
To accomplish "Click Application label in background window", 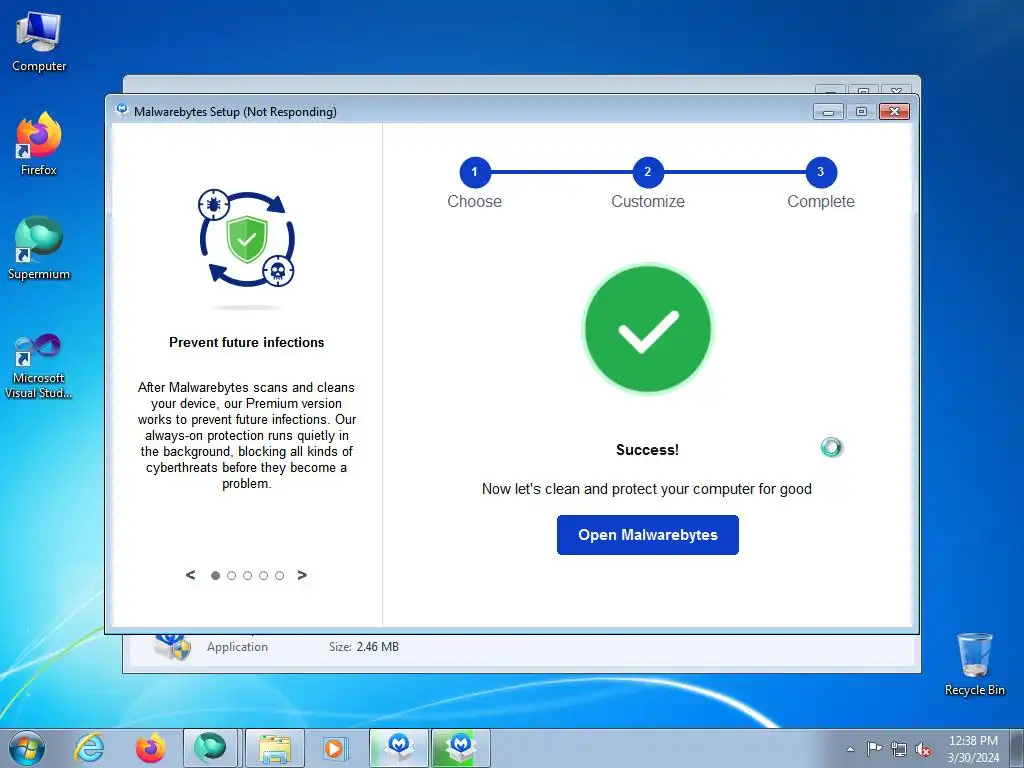I will point(237,647).
